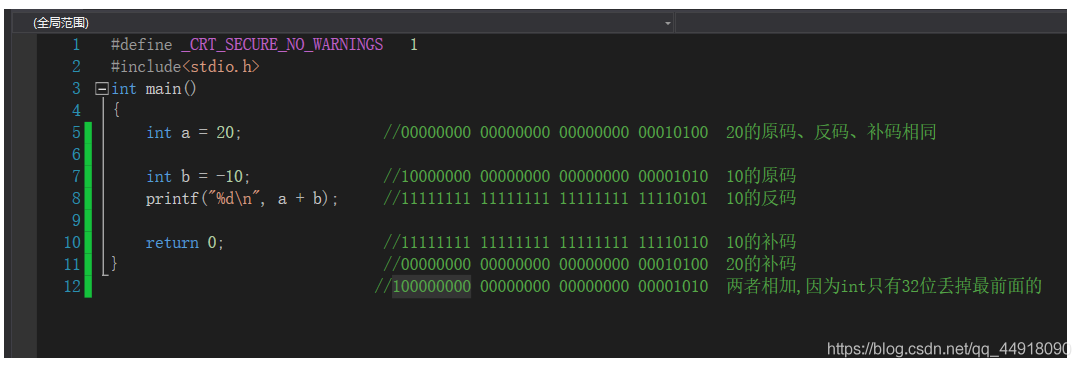1081x368 pixels.
Task: Click the return 0 statement
Action: (x=185, y=243)
